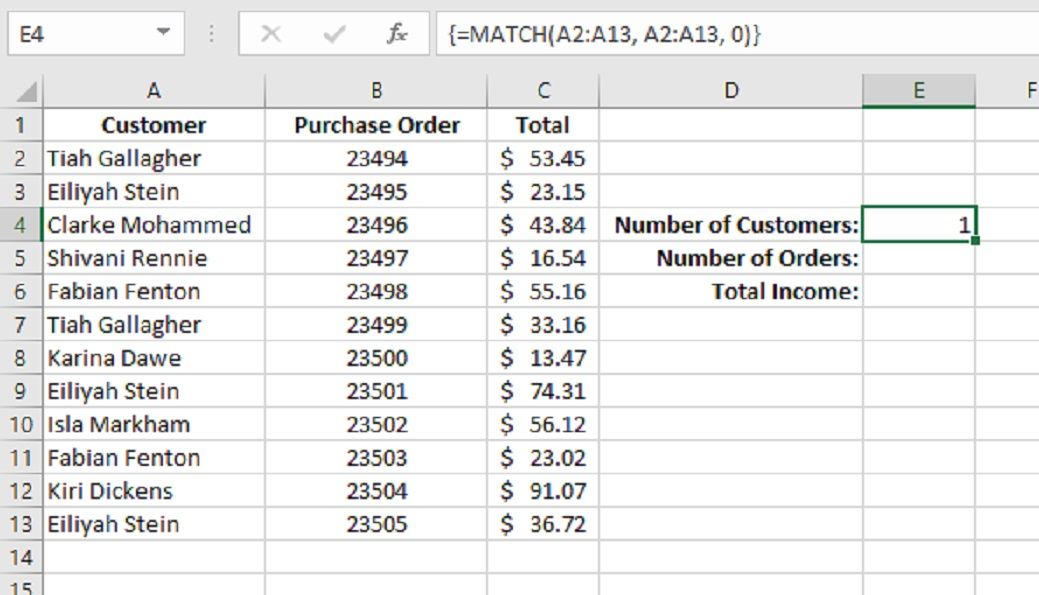Select row 14 header
The height and width of the screenshot is (595, 1039).
(21, 557)
